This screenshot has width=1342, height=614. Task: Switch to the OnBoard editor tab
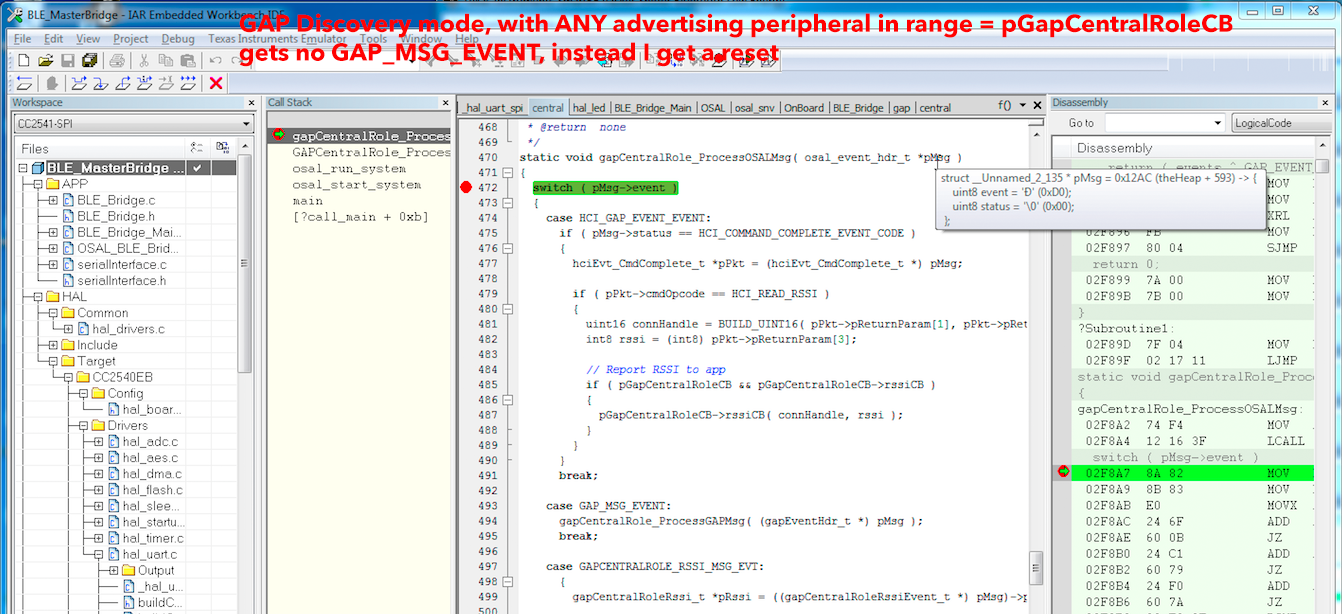[x=804, y=107]
